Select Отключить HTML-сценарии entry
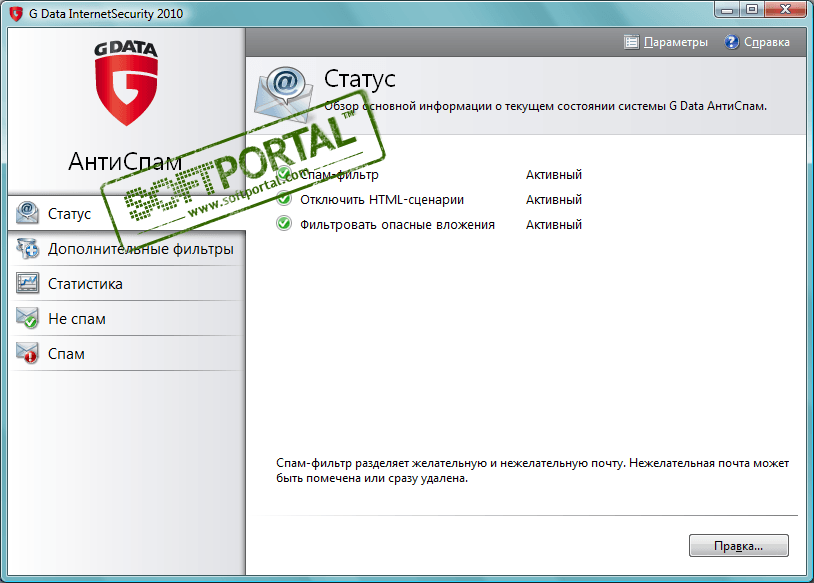This screenshot has height=583, width=814. click(429, 199)
